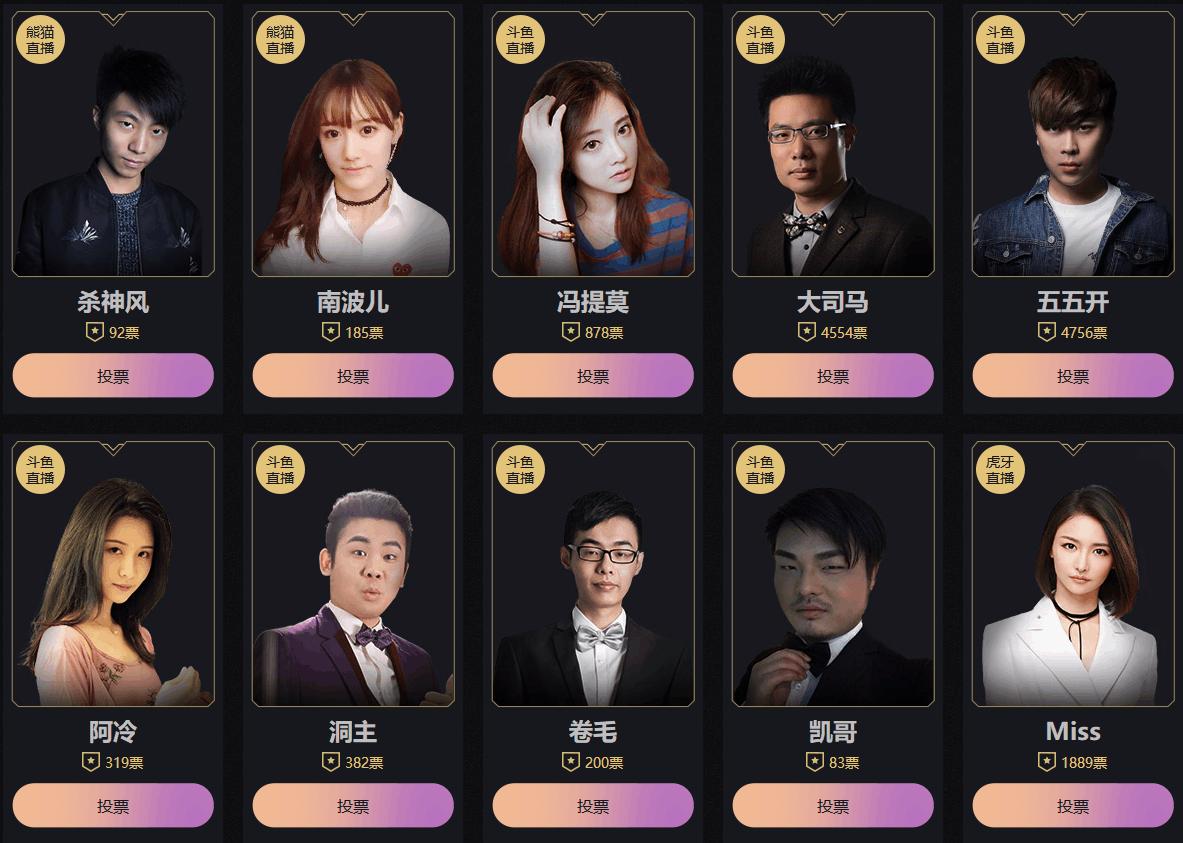Click the star shield icon next to 878票
This screenshot has width=1183, height=843.
click(570, 331)
